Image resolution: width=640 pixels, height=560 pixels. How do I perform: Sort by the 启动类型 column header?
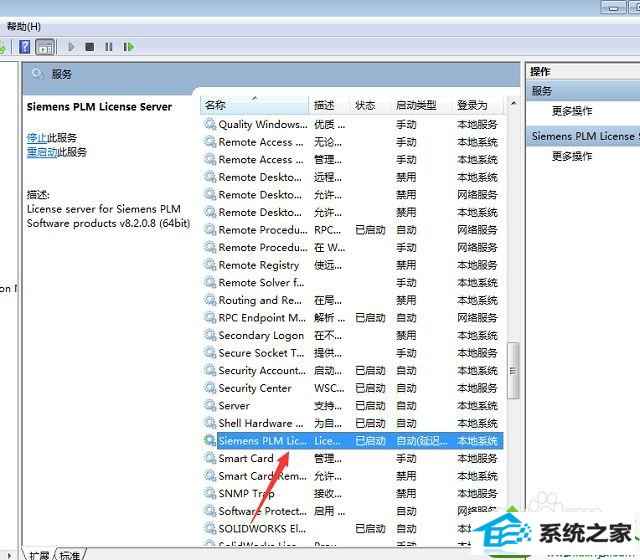point(421,105)
